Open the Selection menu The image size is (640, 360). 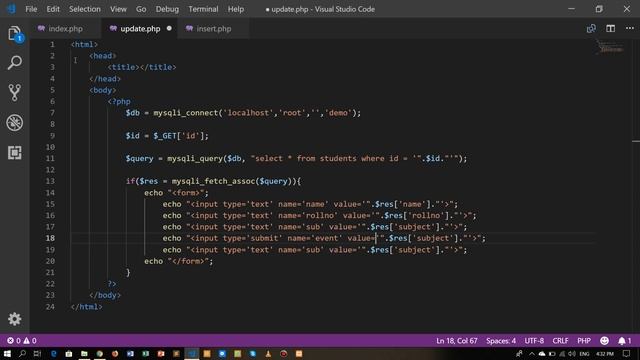pyautogui.click(x=84, y=9)
